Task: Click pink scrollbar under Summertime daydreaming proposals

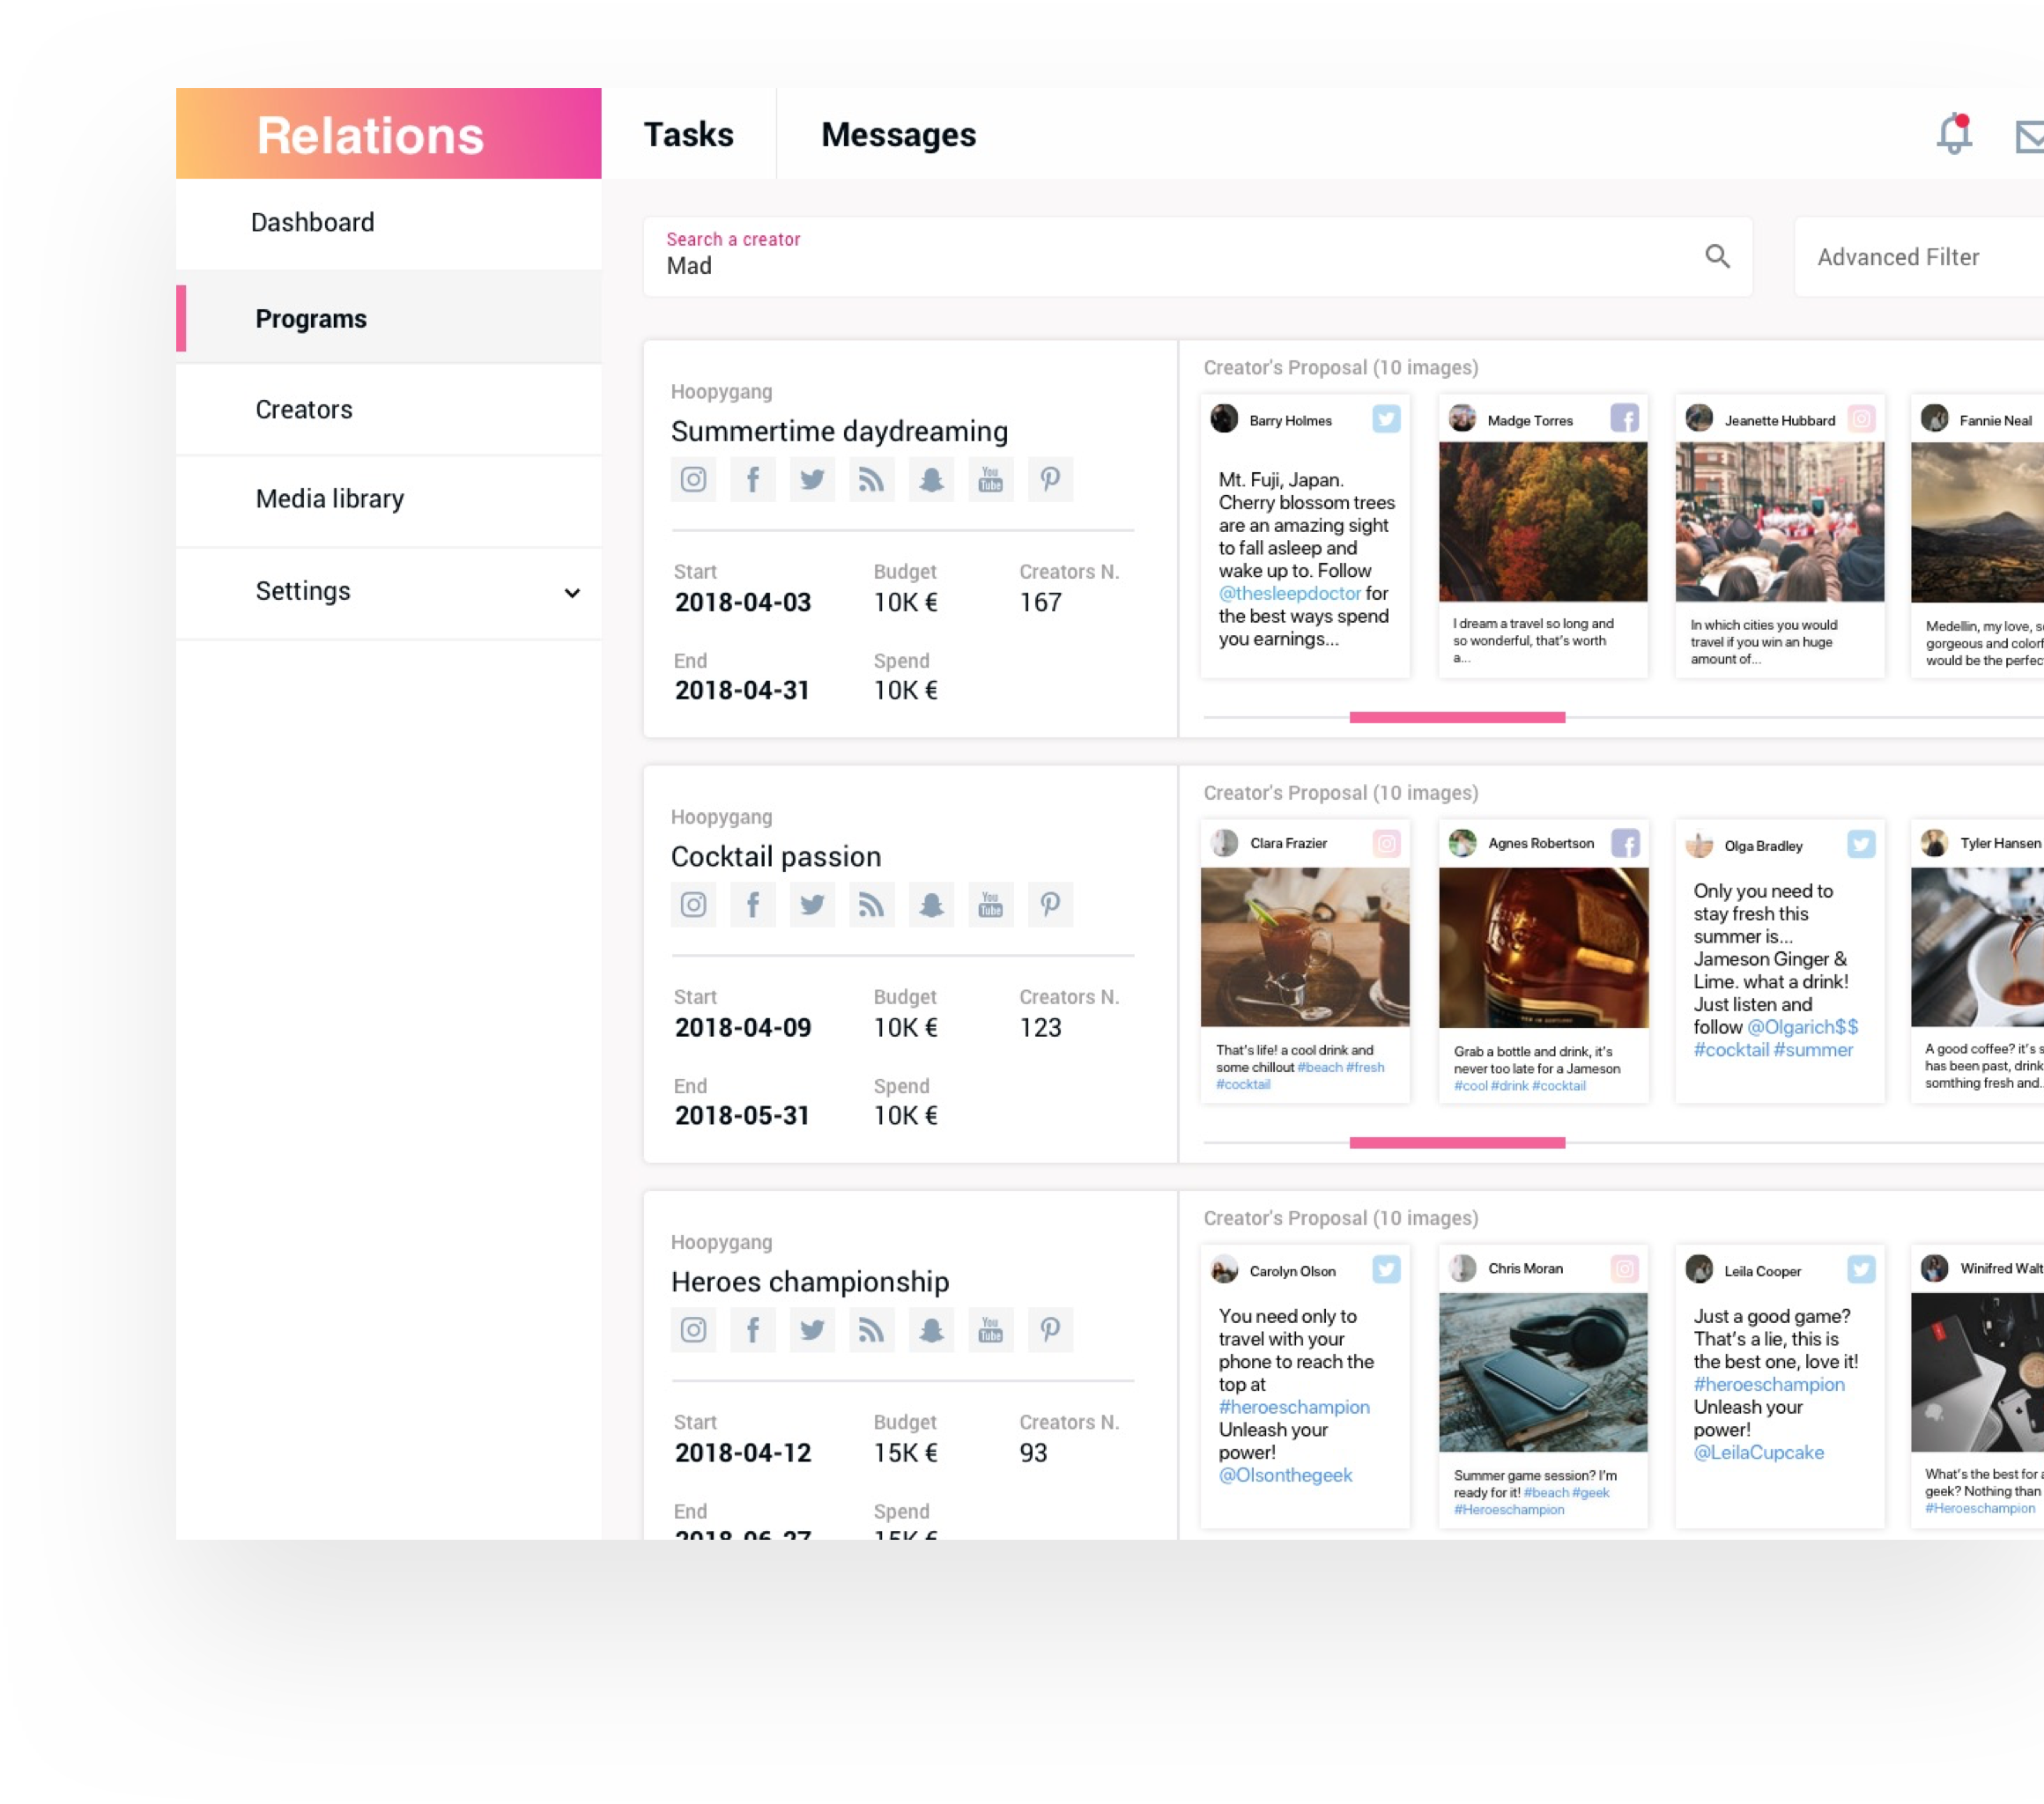Action: click(1457, 717)
